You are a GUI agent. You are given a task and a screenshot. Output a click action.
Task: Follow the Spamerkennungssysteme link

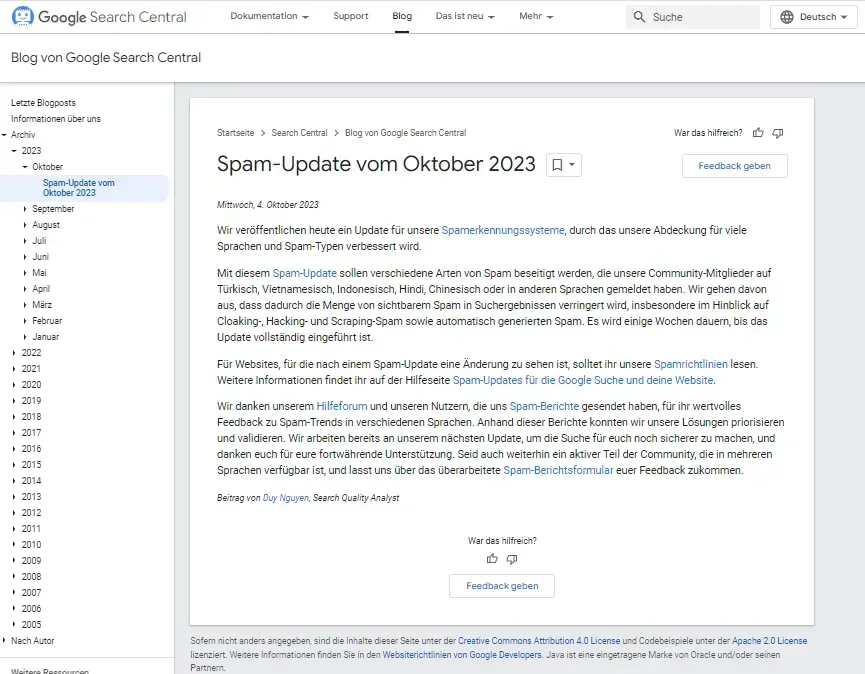click(x=503, y=230)
